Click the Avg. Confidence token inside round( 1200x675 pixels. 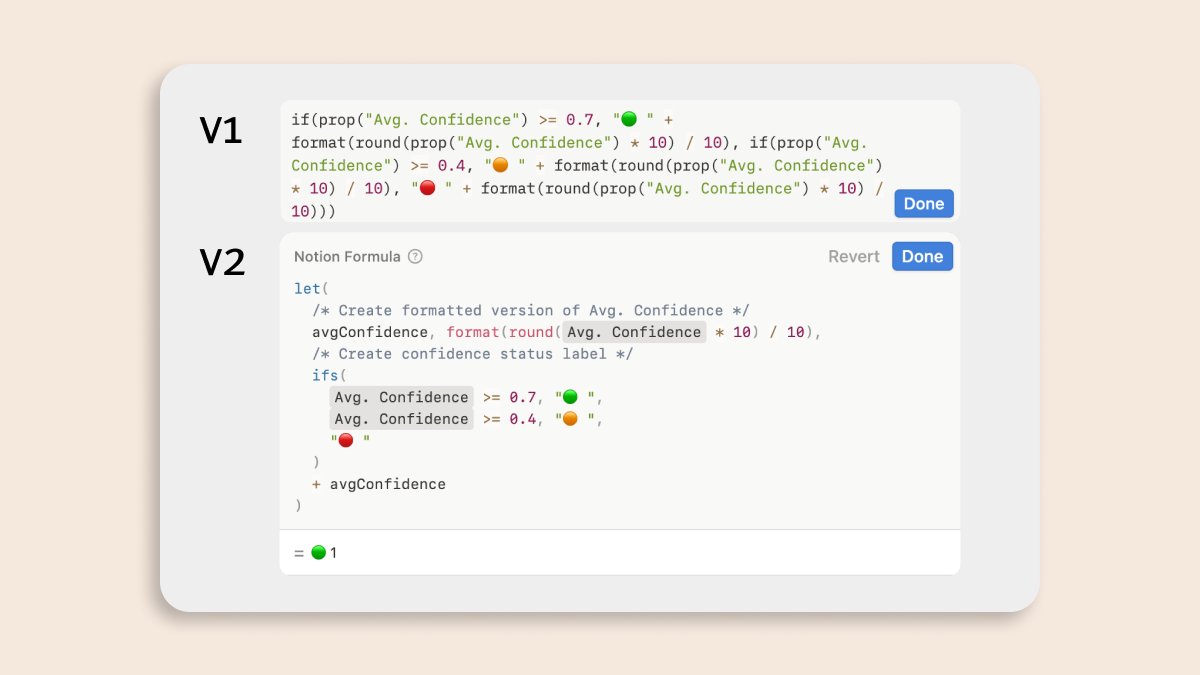point(634,332)
